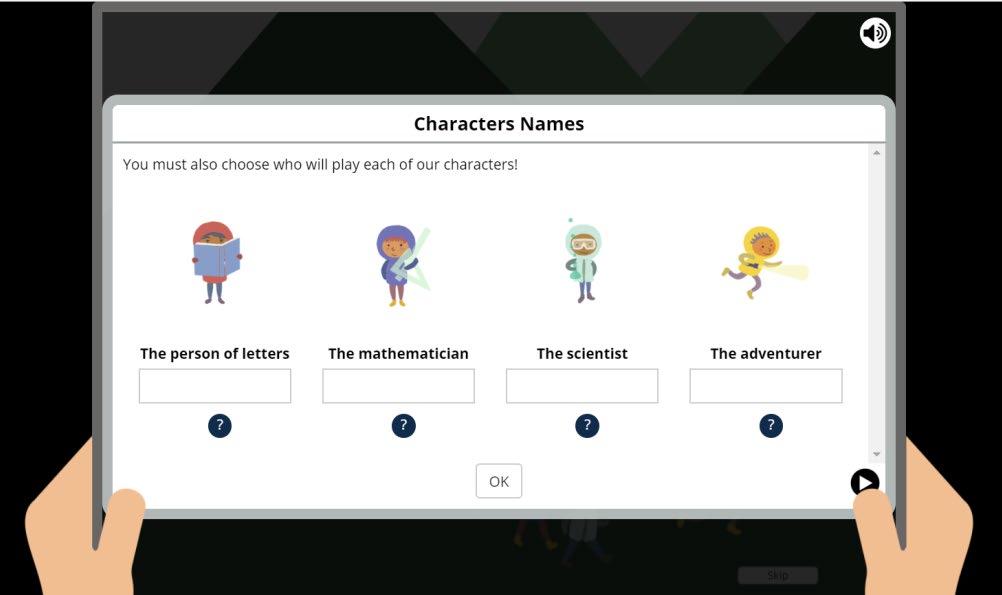This screenshot has height=595, width=1002.
Task: Select the goggled scientist character image
Action: click(583, 261)
